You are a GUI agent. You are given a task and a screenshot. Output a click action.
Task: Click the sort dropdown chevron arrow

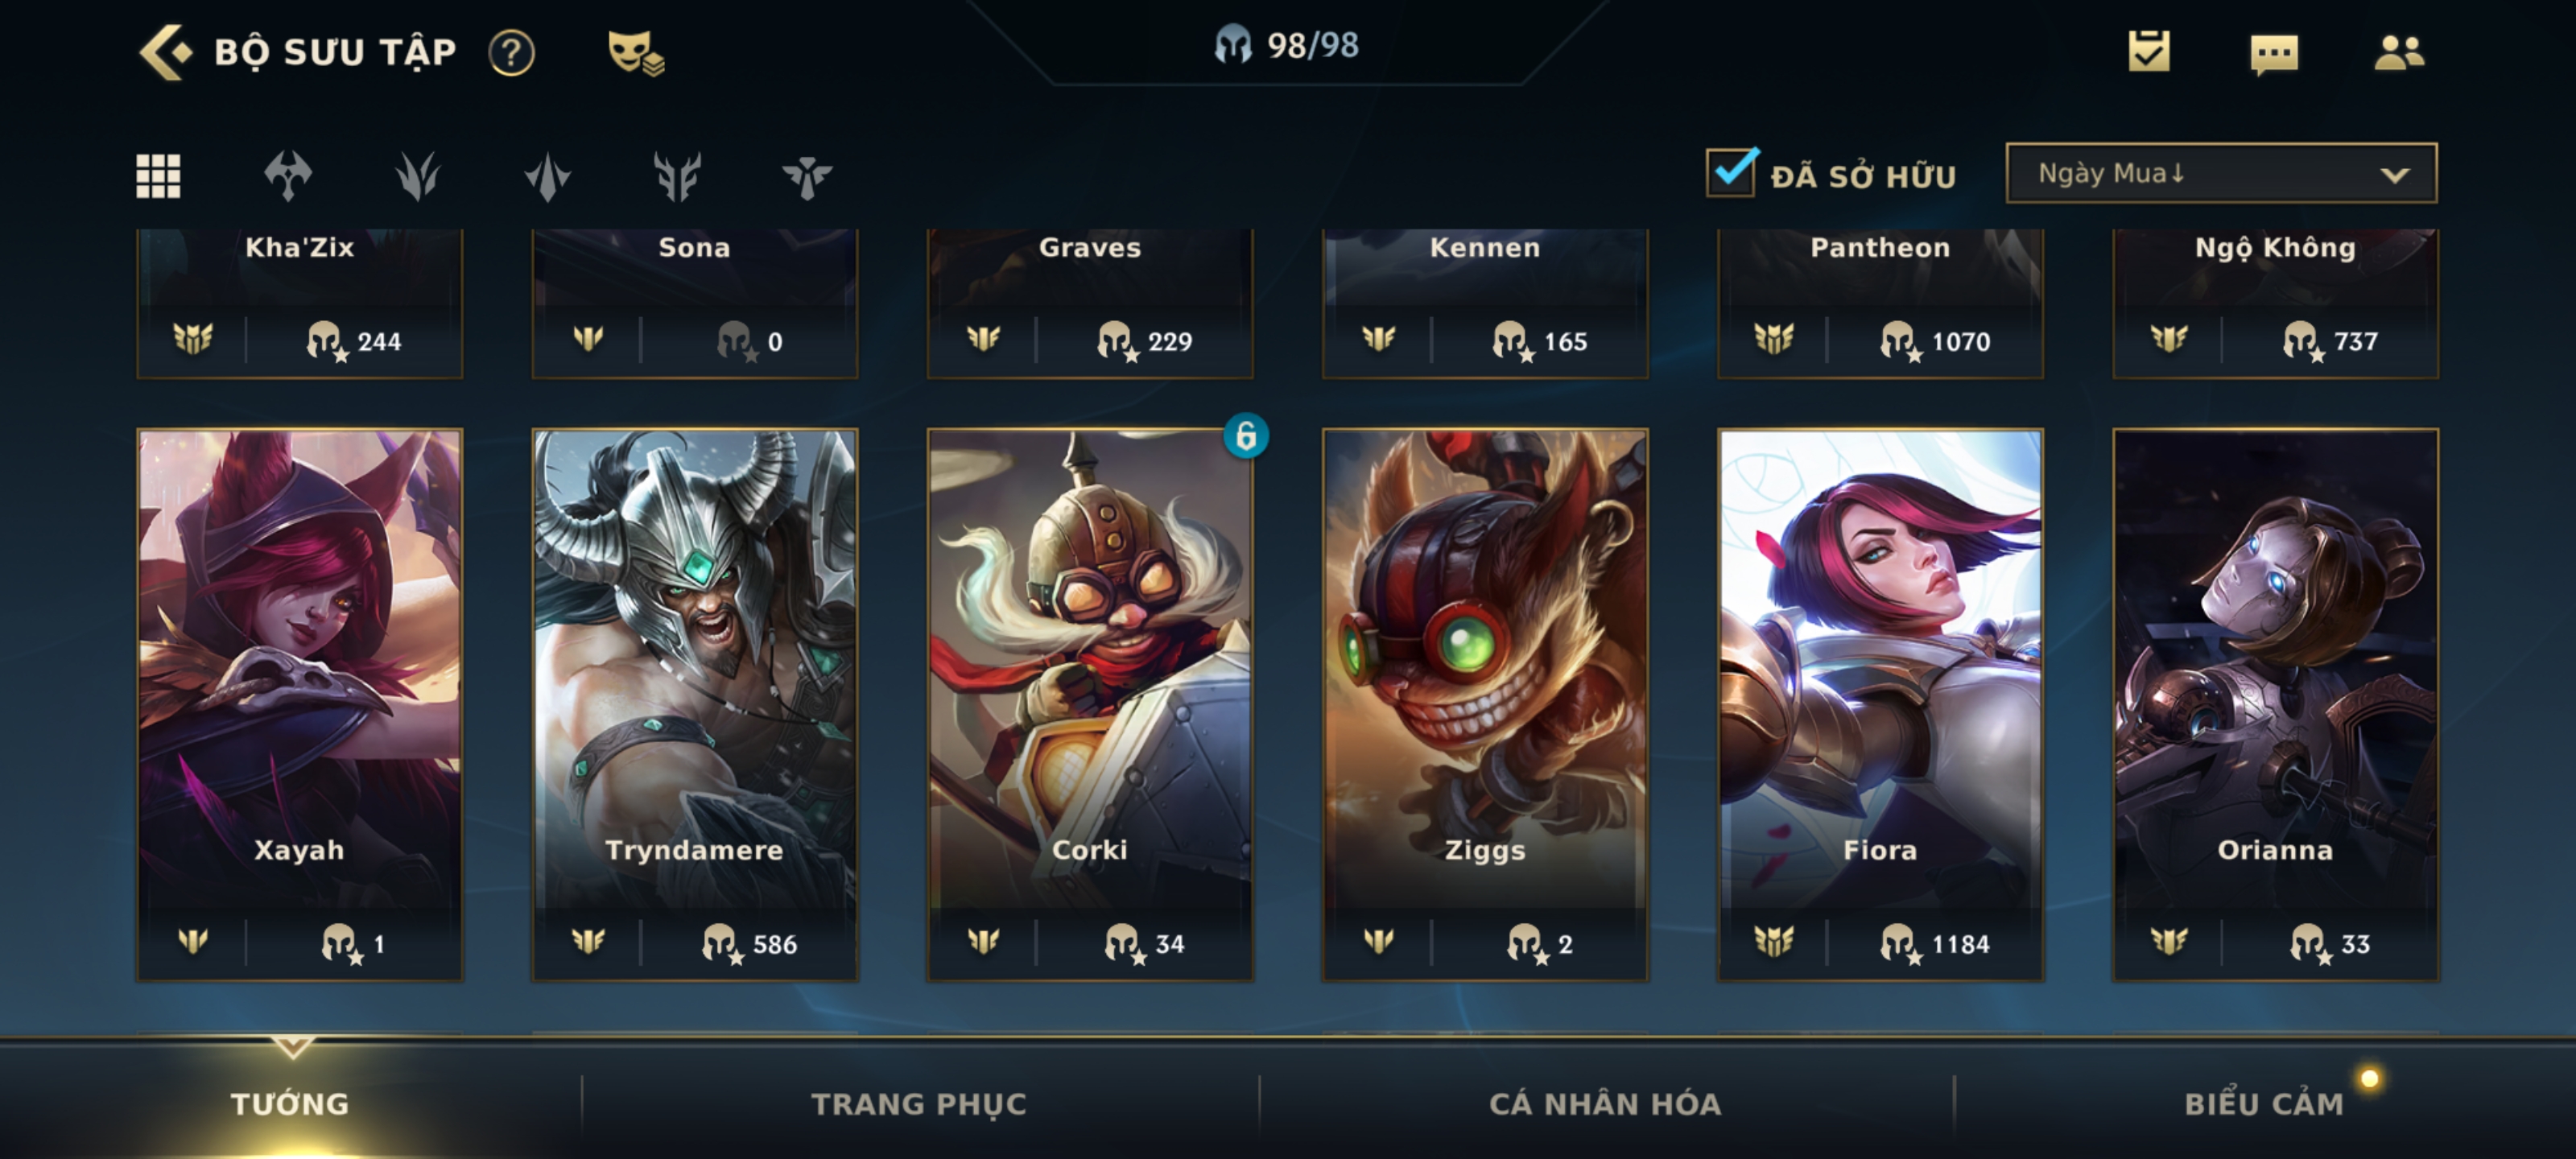click(2394, 175)
